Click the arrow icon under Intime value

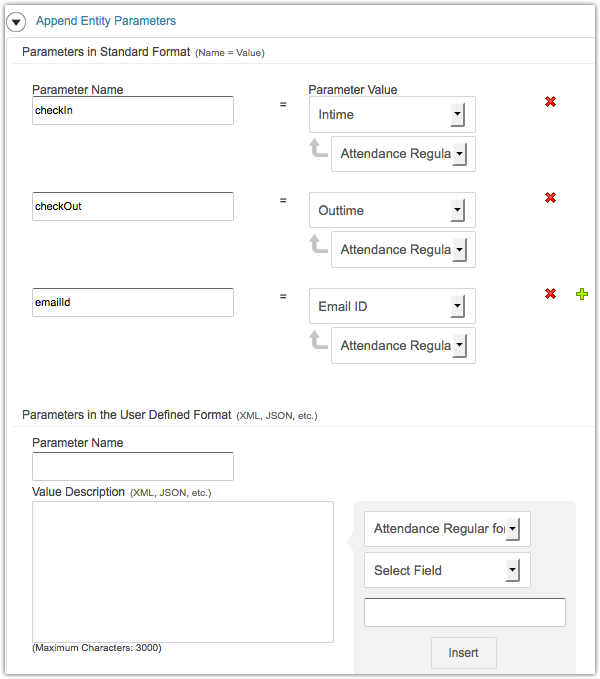(318, 150)
